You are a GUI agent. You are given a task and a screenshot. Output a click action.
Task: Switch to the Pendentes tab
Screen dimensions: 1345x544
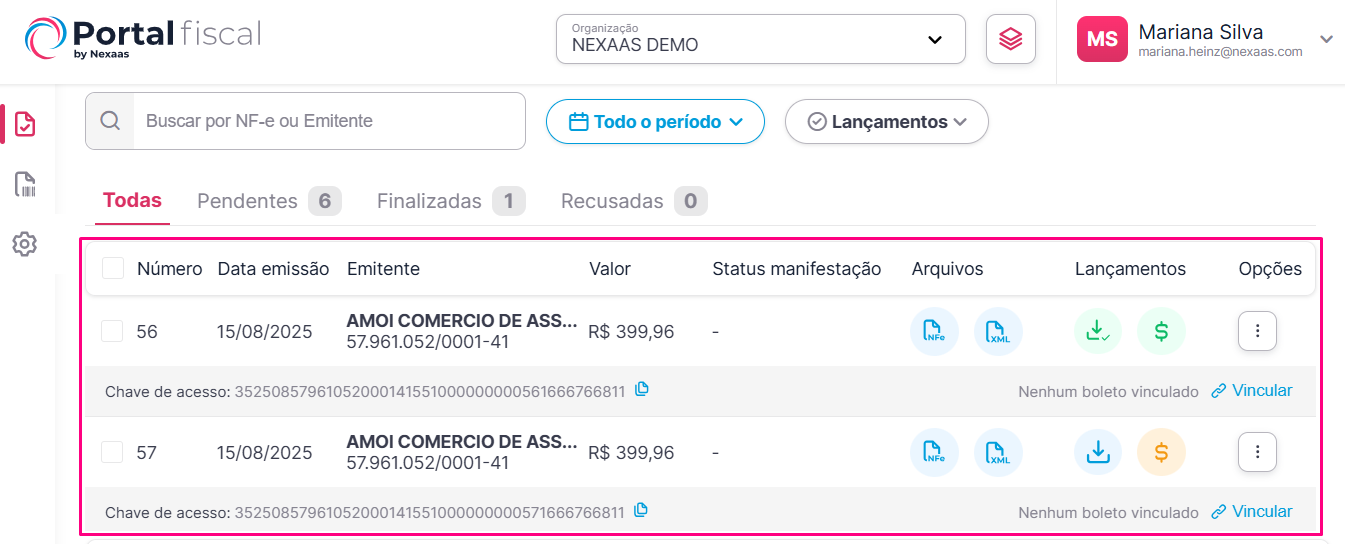(x=269, y=201)
